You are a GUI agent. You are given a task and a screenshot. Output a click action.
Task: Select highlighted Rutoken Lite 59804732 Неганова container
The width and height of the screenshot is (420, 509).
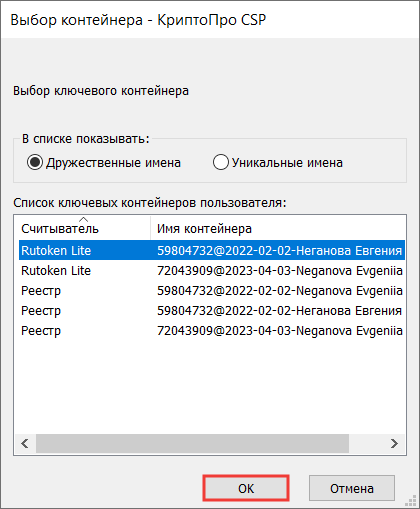click(212, 250)
